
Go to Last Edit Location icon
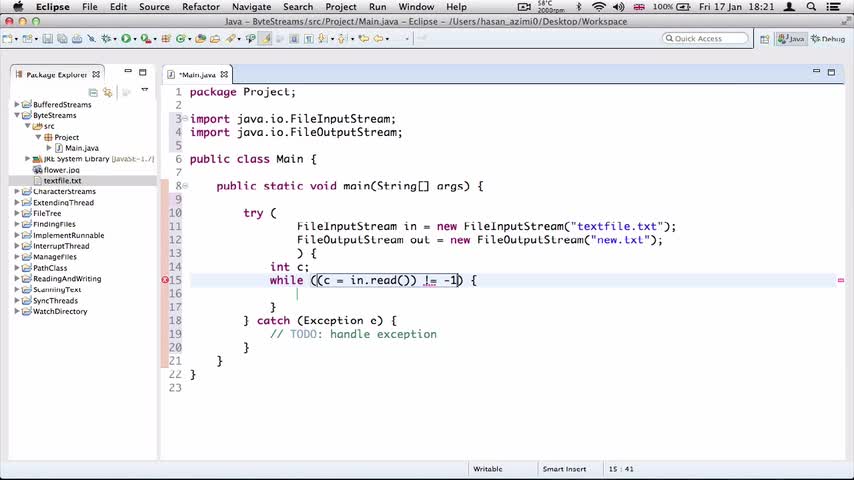pyautogui.click(x=363, y=39)
